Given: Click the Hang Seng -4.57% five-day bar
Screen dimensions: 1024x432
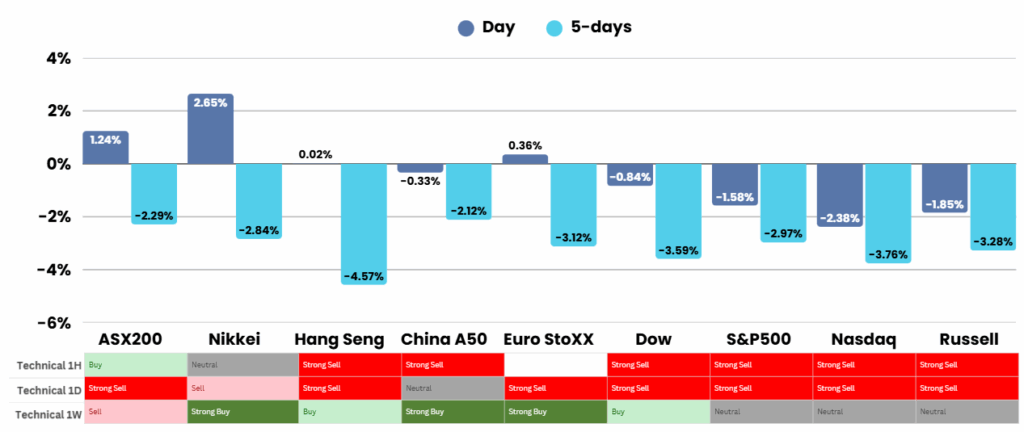Looking at the screenshot, I should click(x=364, y=223).
